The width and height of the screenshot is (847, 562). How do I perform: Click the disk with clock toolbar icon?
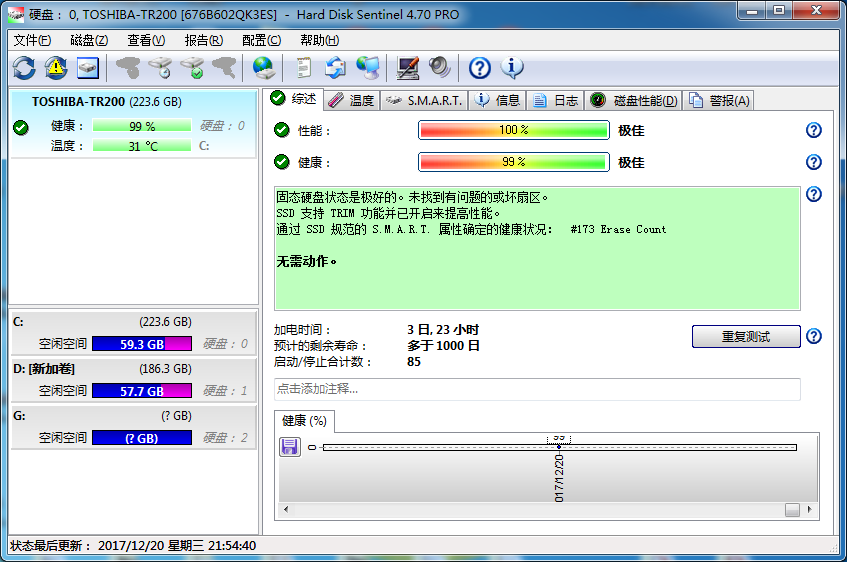pyautogui.click(x=160, y=68)
